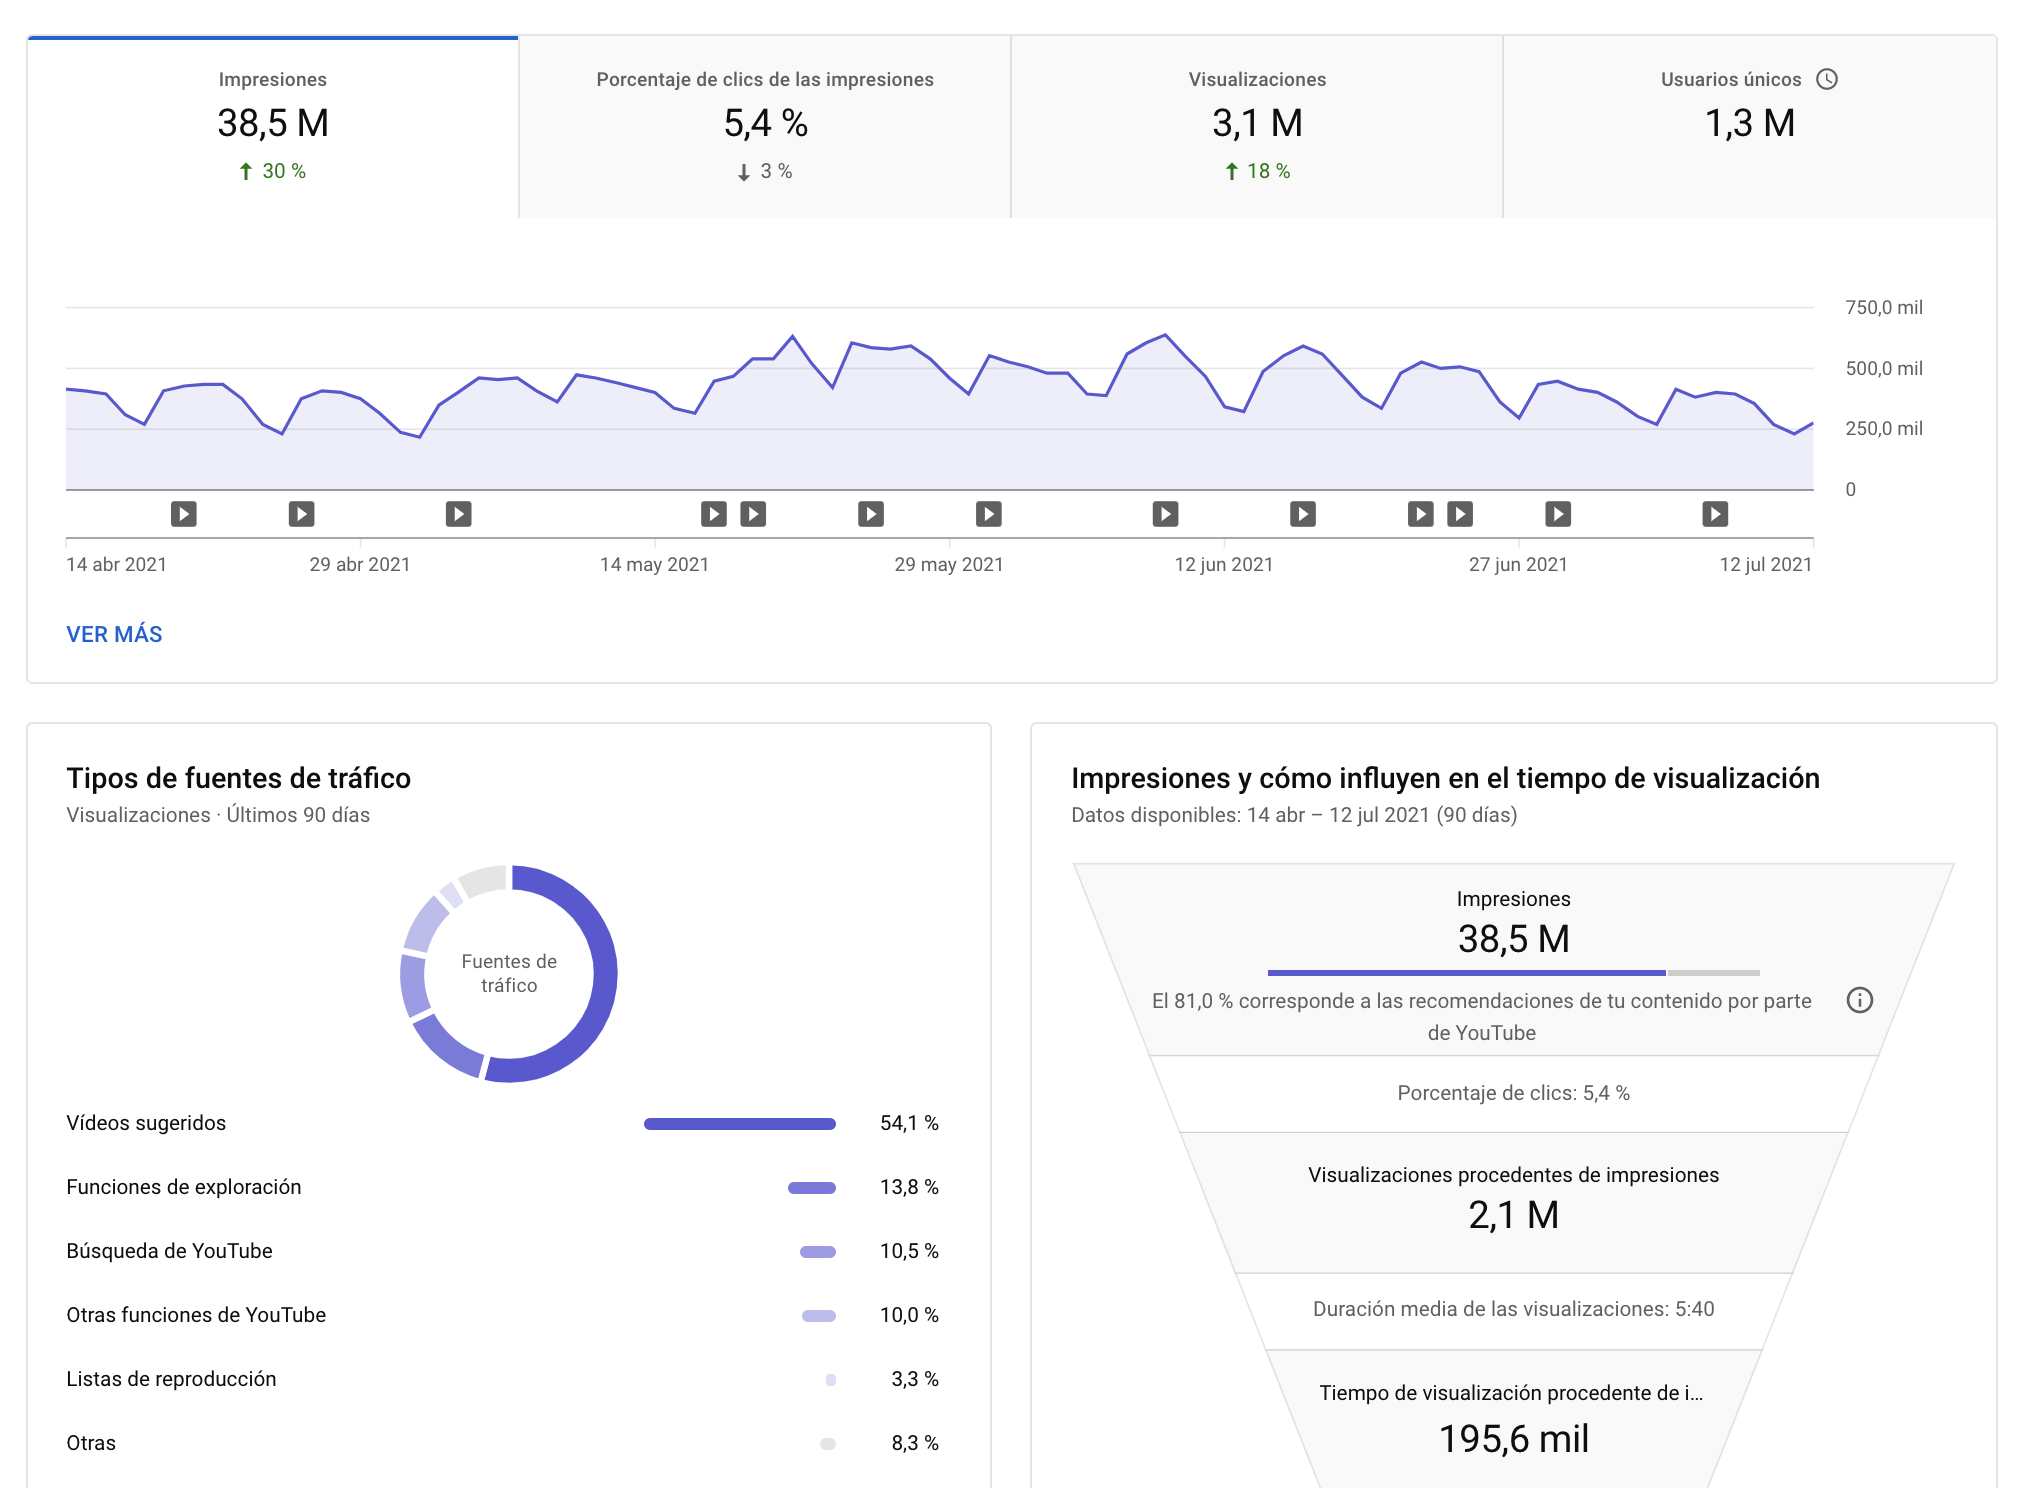2022x1488 pixels.
Task: Open the first video marker on the timeline
Action: tap(184, 514)
